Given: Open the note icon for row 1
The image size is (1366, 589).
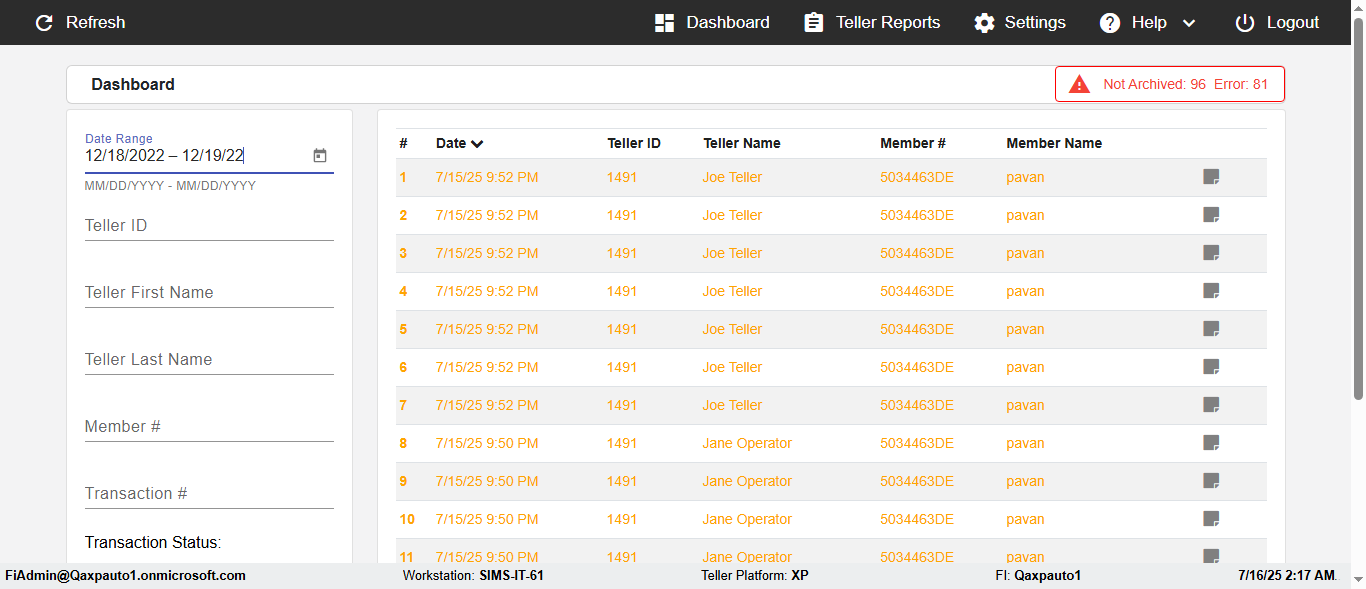Looking at the screenshot, I should click(x=1211, y=177).
